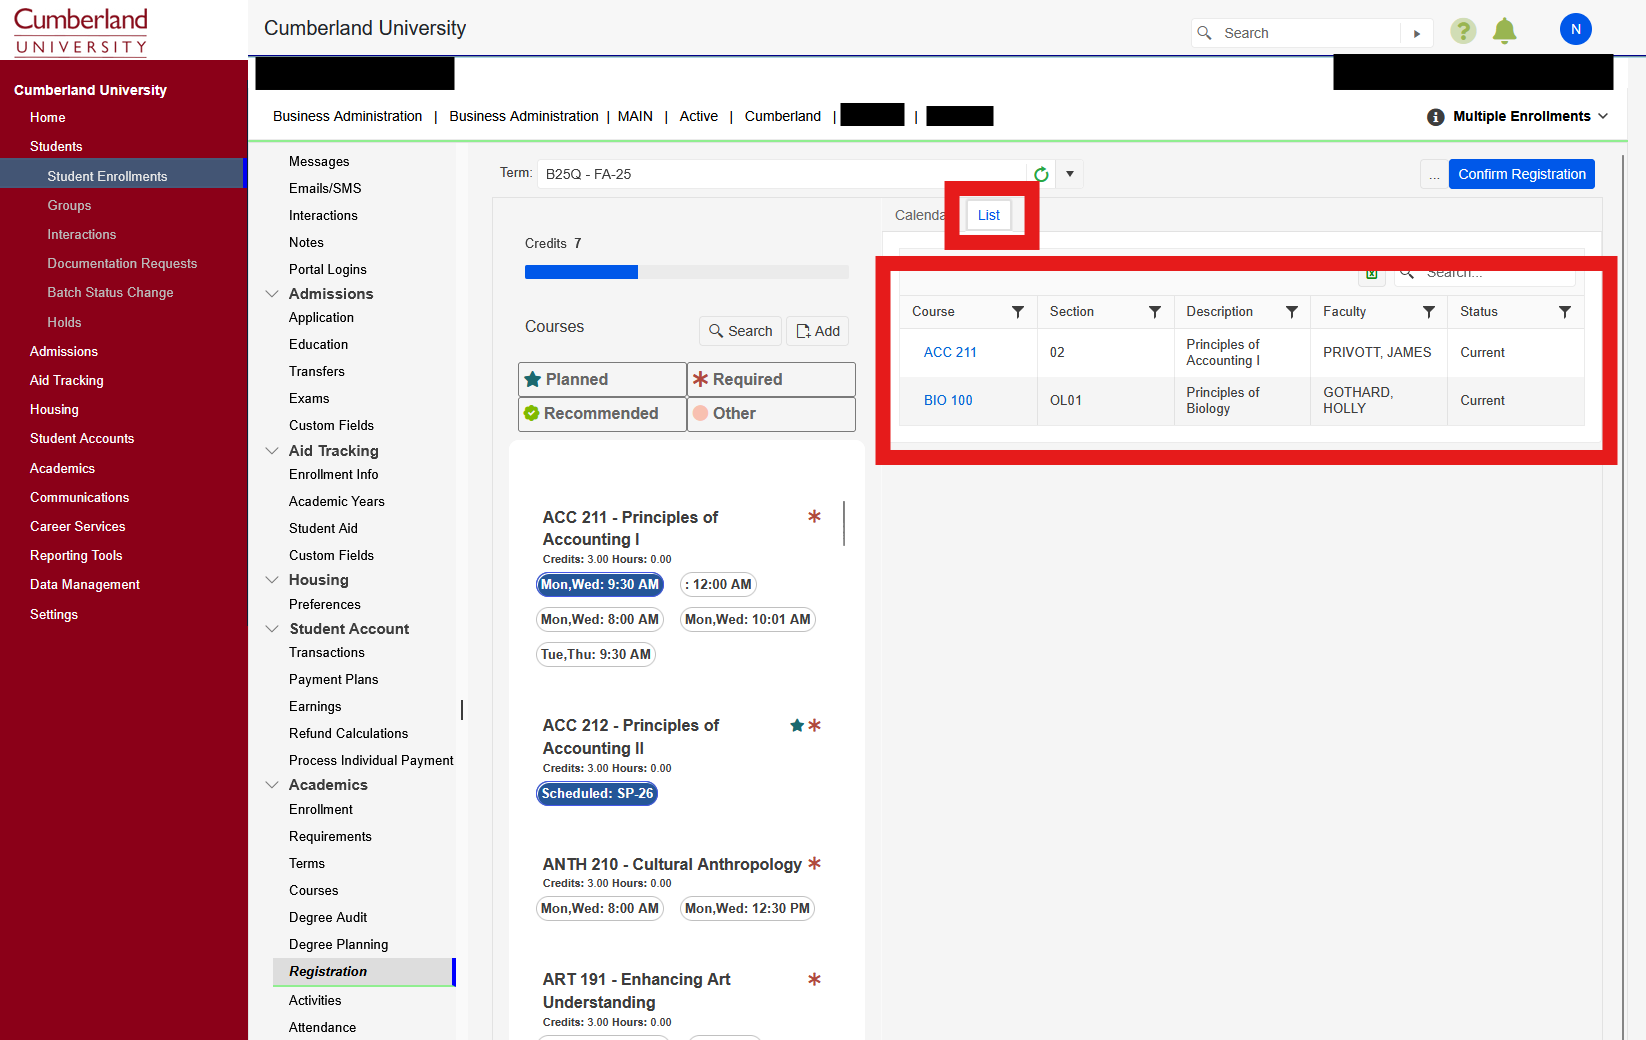Screen dimensions: 1646x1040
Task: Collapse the Student Account section
Action: point(272,629)
